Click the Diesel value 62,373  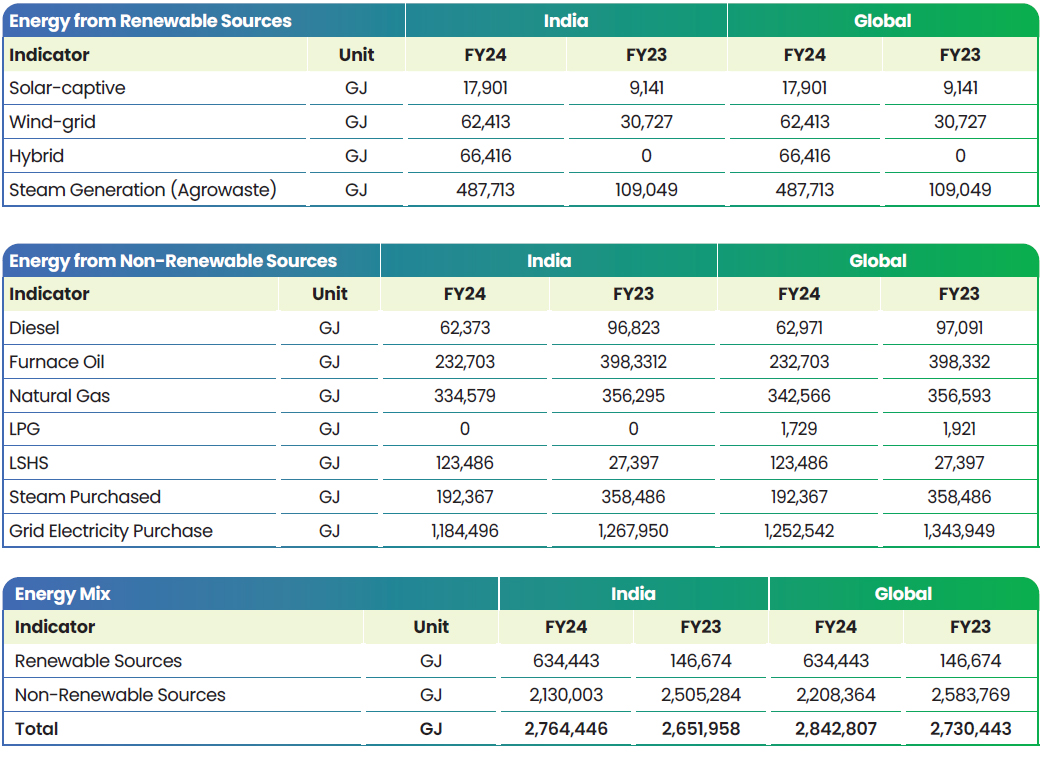[x=465, y=328]
